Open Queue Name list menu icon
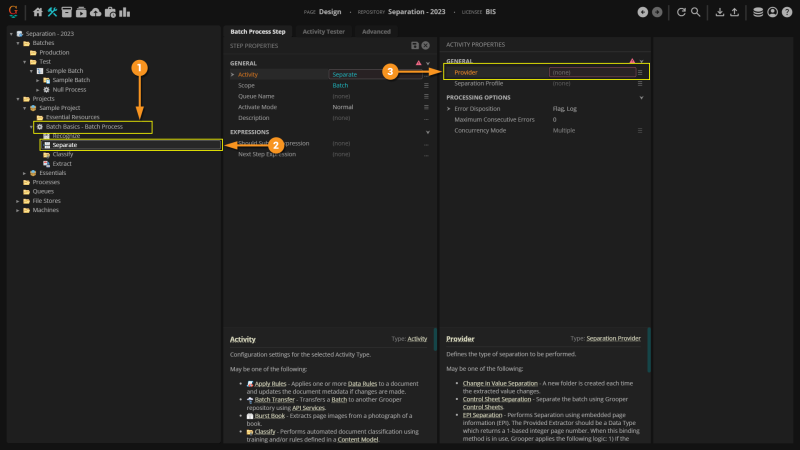 [x=426, y=96]
